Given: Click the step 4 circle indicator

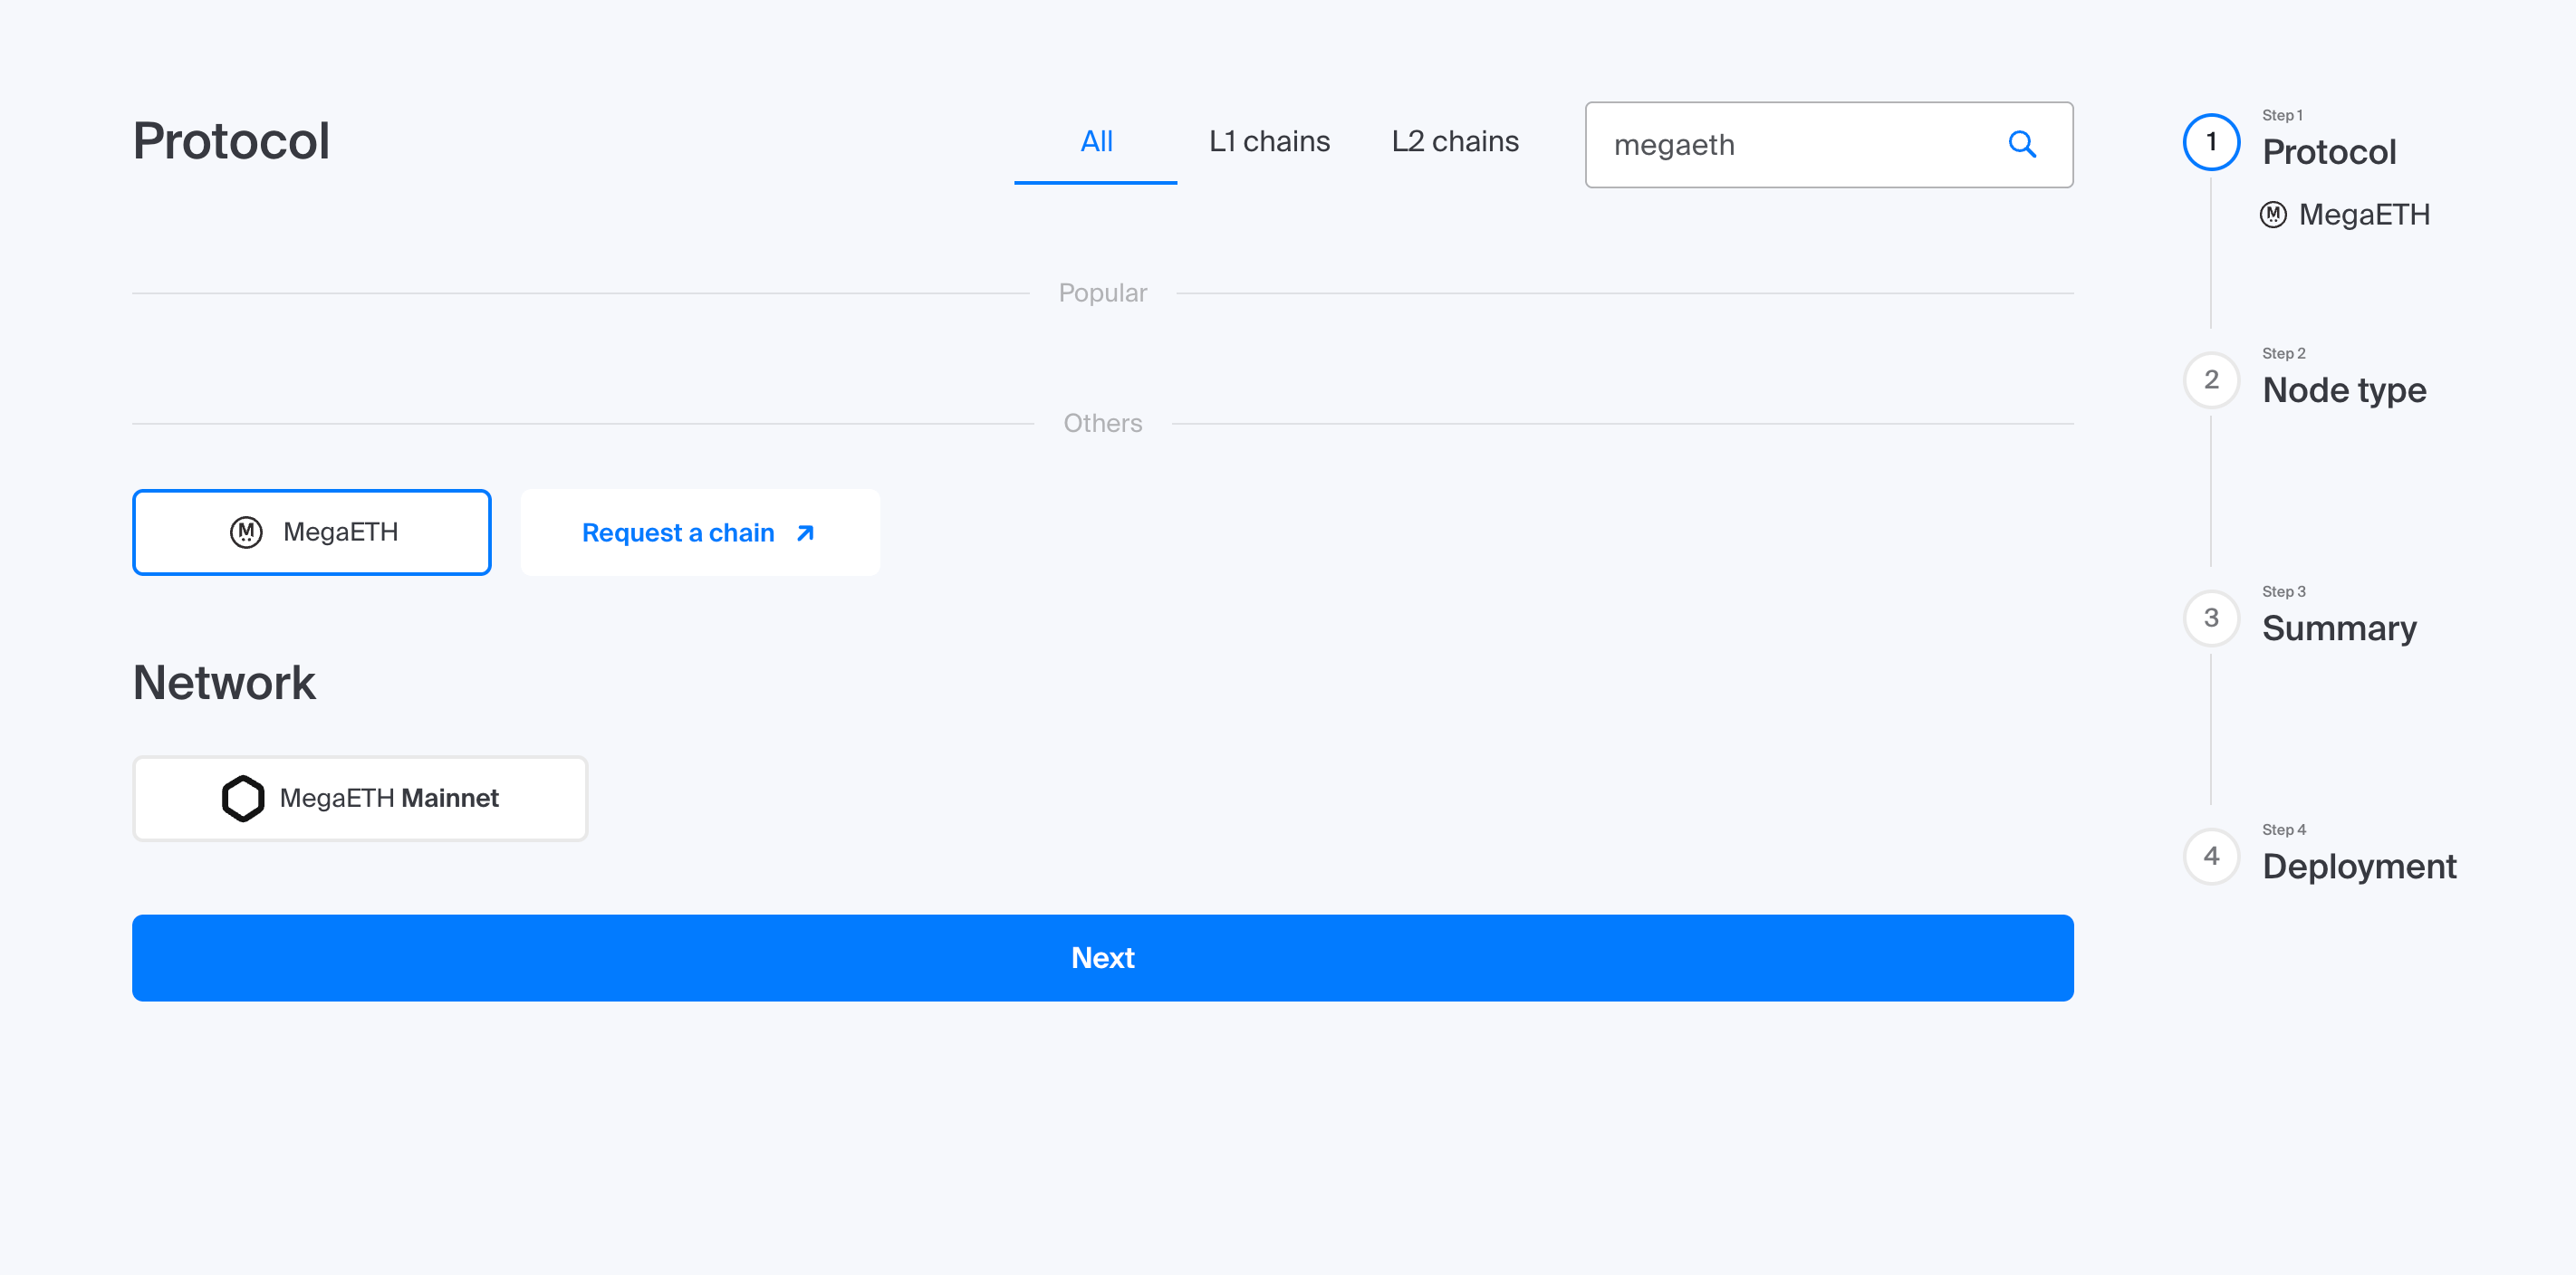Looking at the screenshot, I should (x=2210, y=856).
